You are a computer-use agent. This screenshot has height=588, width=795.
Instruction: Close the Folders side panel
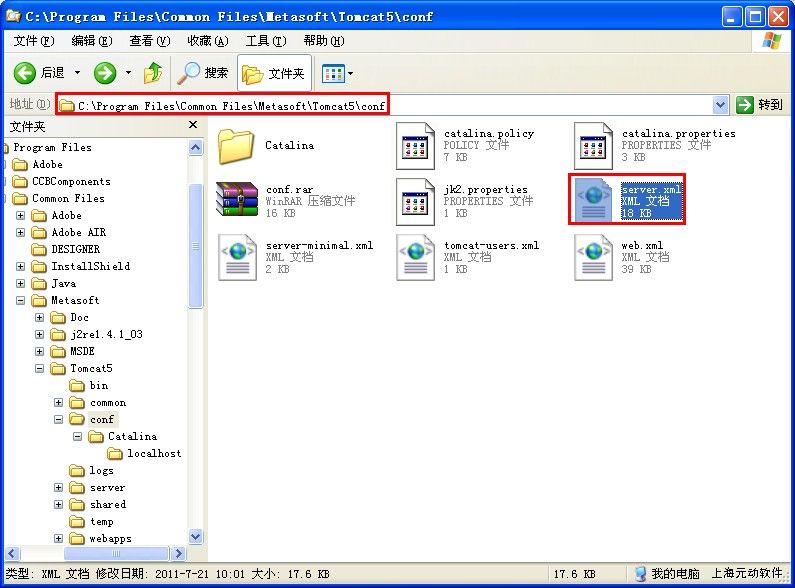194,126
